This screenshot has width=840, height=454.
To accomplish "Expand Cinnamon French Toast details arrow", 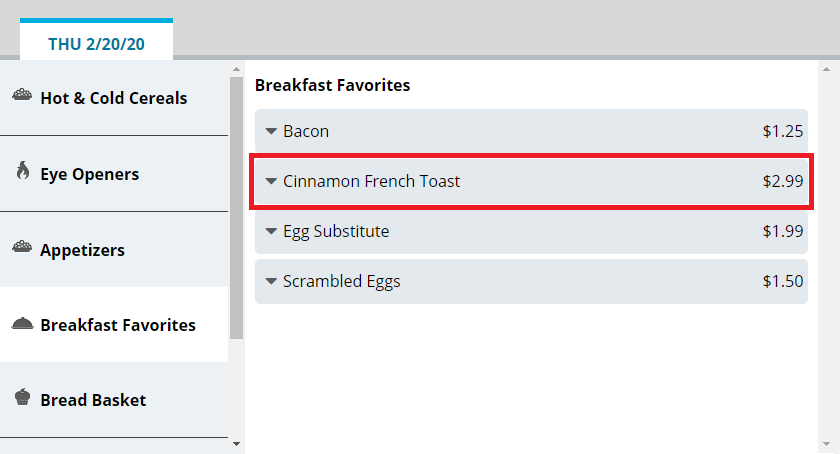I will click(x=271, y=181).
